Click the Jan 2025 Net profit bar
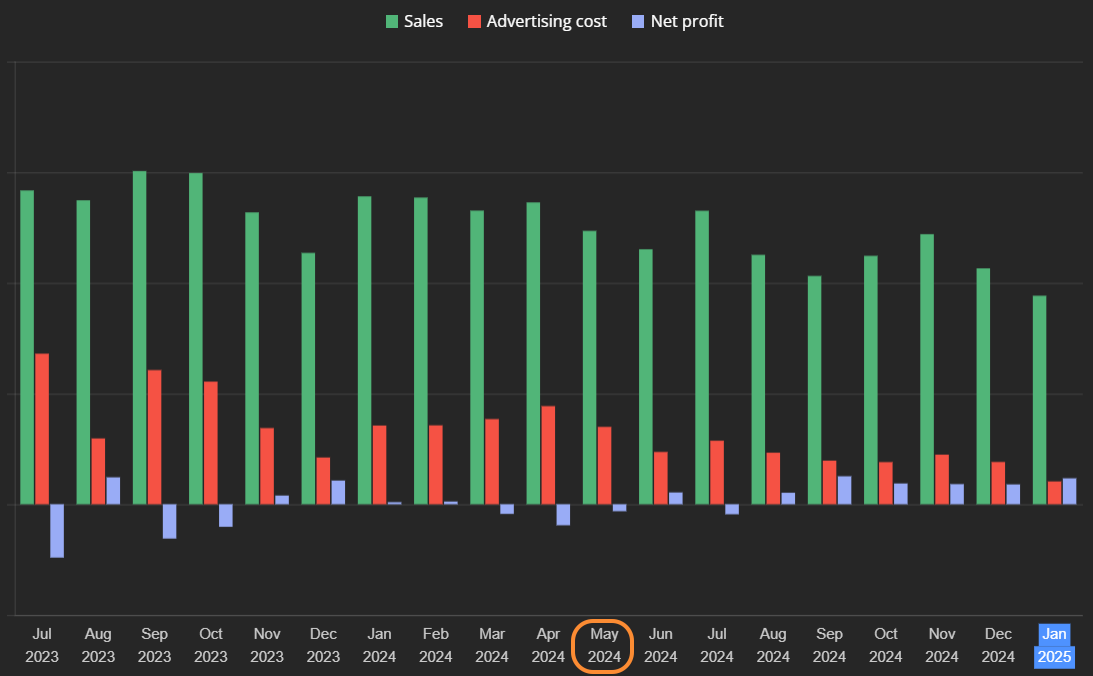 [x=1069, y=491]
